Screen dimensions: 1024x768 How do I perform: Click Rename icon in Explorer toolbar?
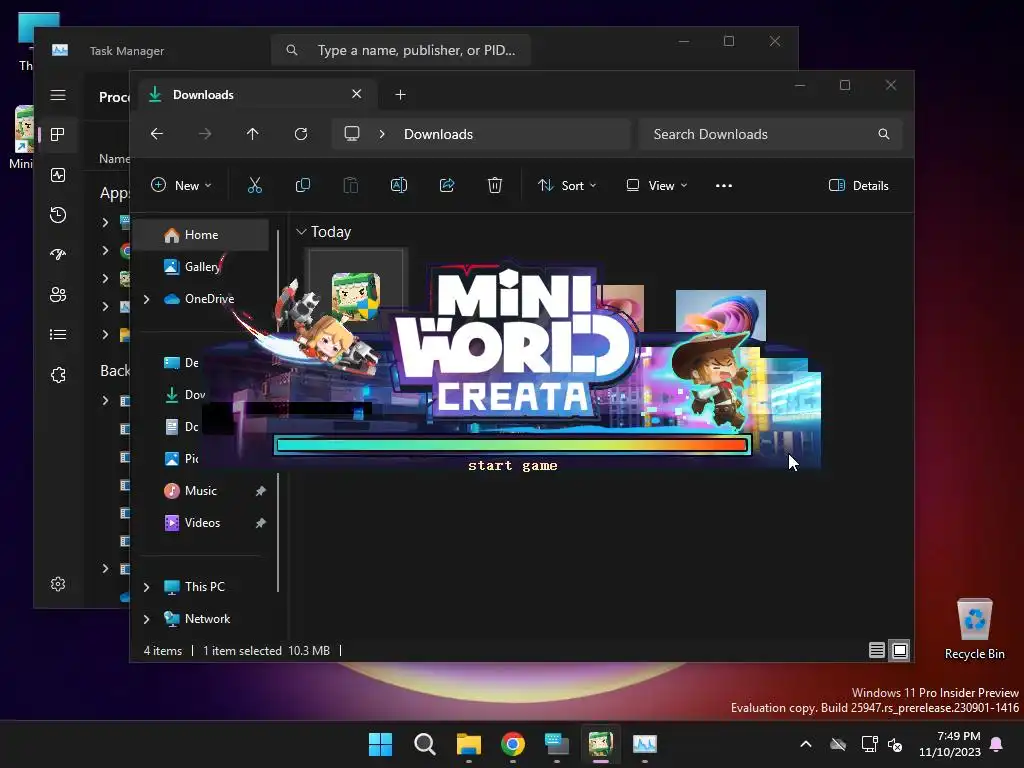point(399,185)
